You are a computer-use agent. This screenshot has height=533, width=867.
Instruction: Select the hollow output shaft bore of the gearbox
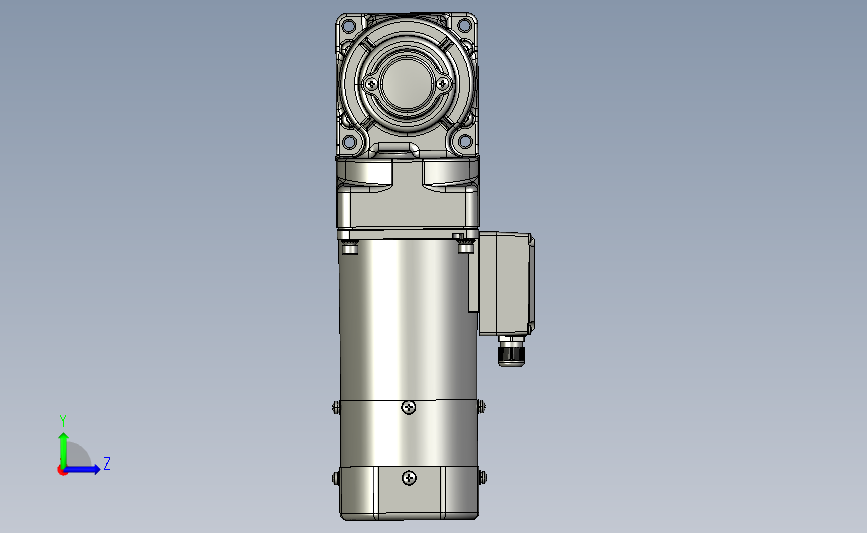(407, 83)
